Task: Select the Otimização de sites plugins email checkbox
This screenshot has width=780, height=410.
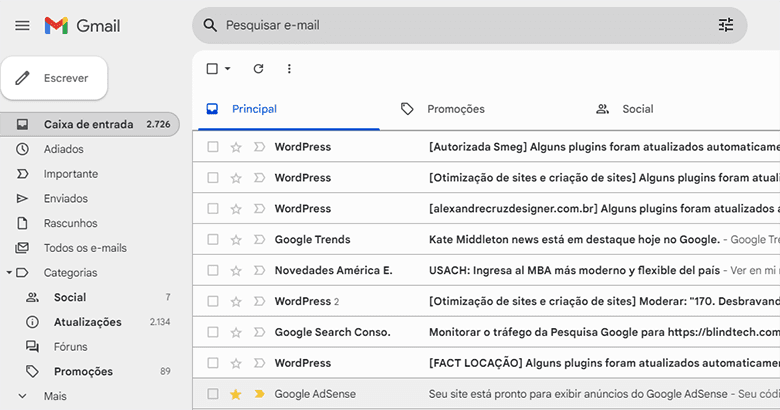Action: coord(213,178)
